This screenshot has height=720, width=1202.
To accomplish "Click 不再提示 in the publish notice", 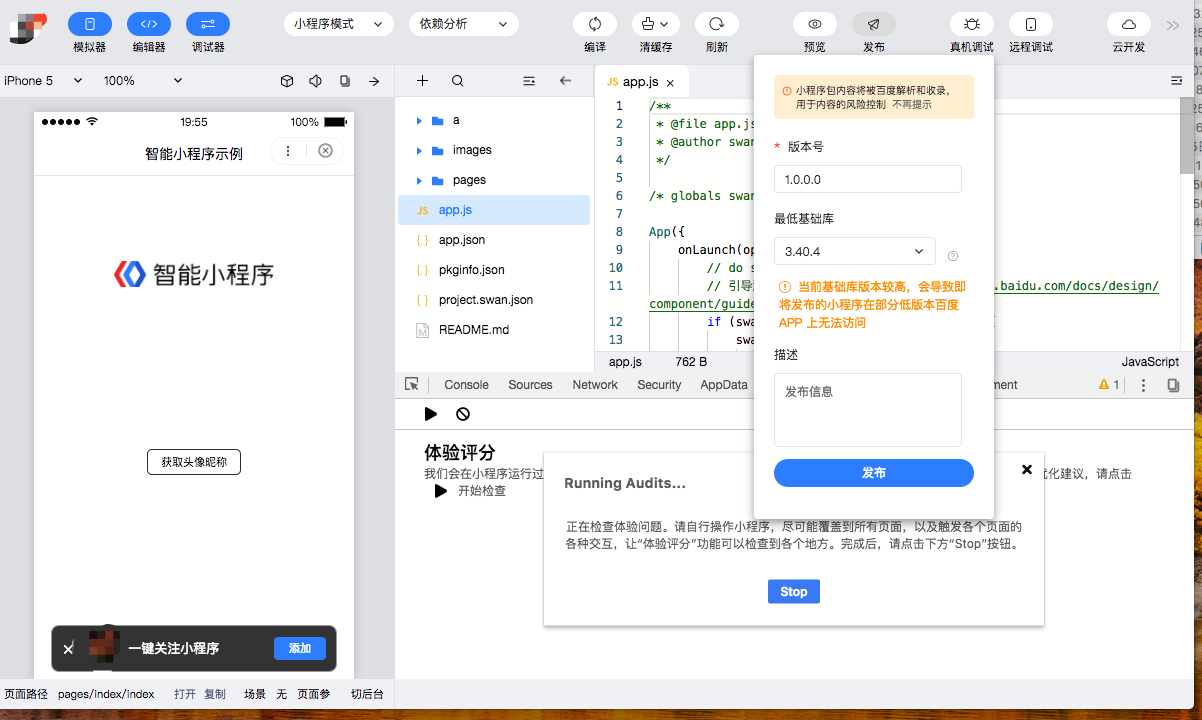I will pyautogui.click(x=912, y=104).
